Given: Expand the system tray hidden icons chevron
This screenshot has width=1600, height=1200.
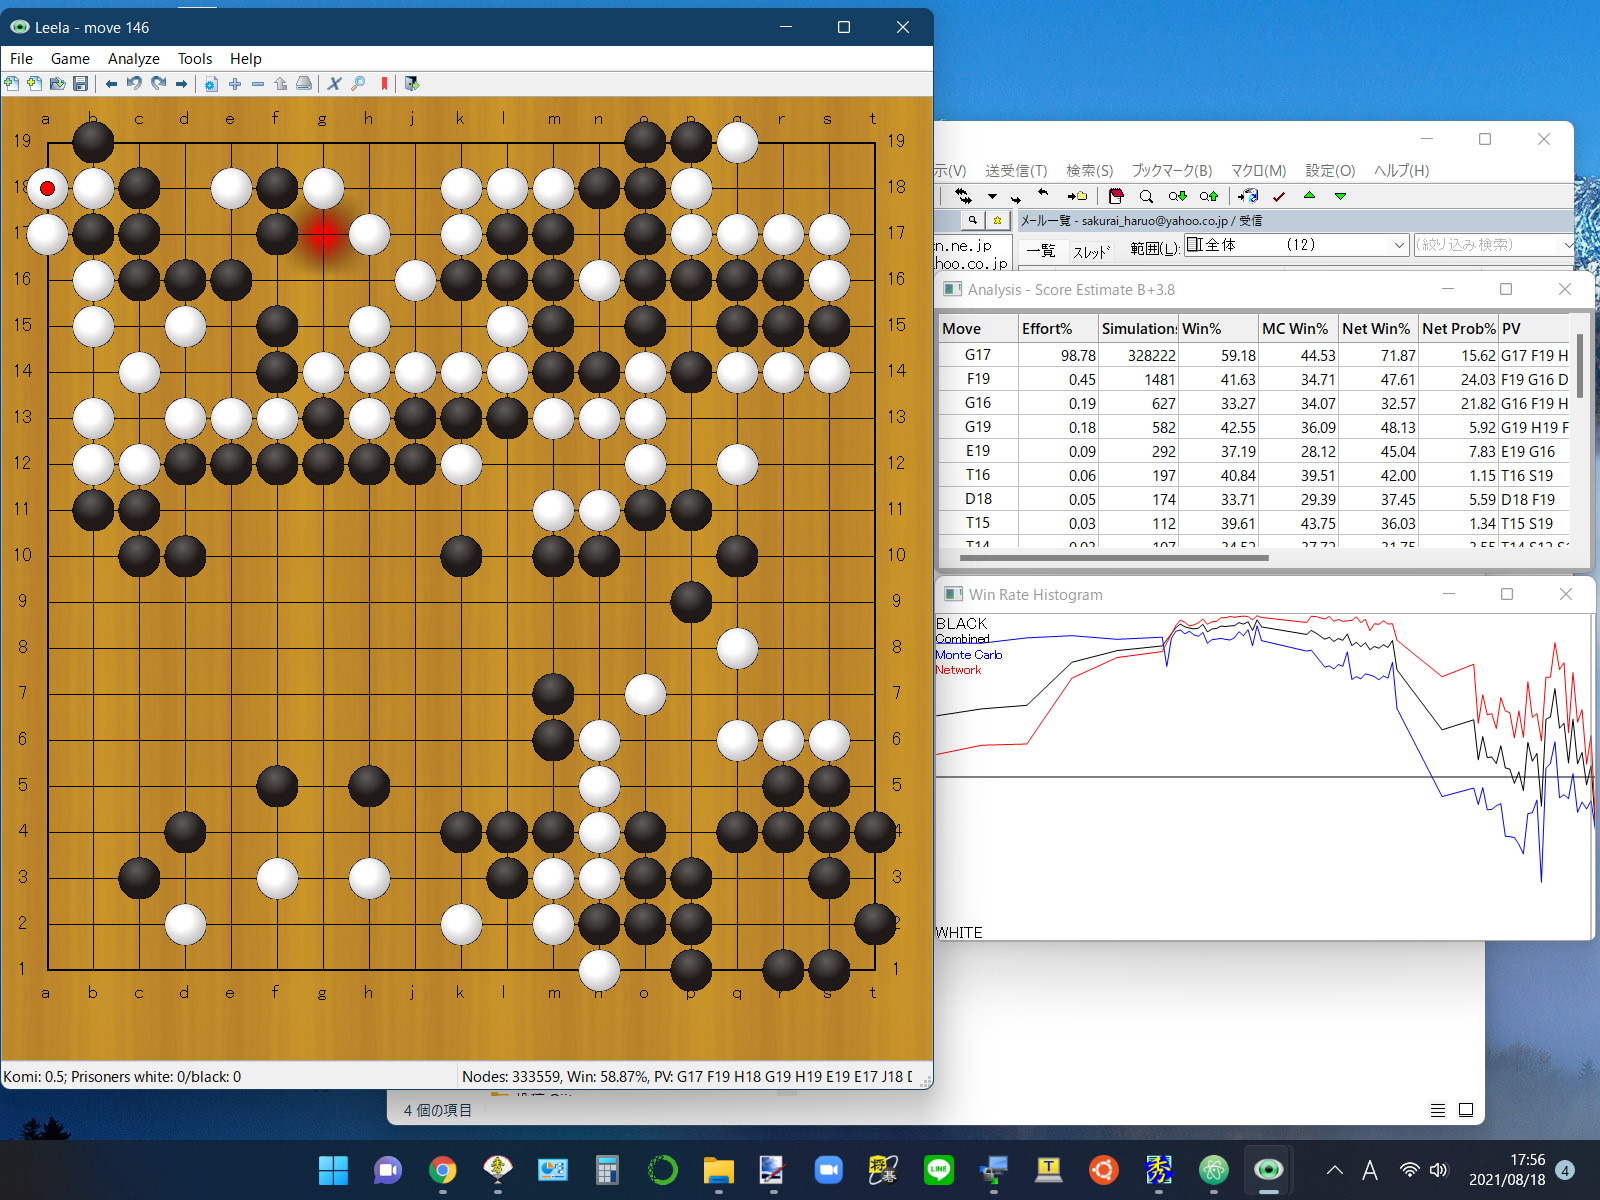Looking at the screenshot, I should pyautogui.click(x=1334, y=1170).
